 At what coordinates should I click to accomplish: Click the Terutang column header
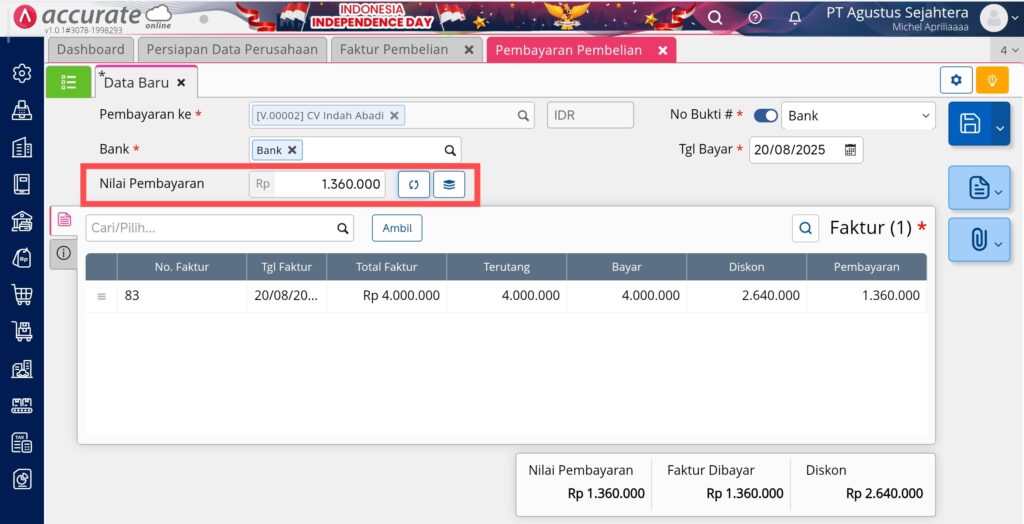507,267
